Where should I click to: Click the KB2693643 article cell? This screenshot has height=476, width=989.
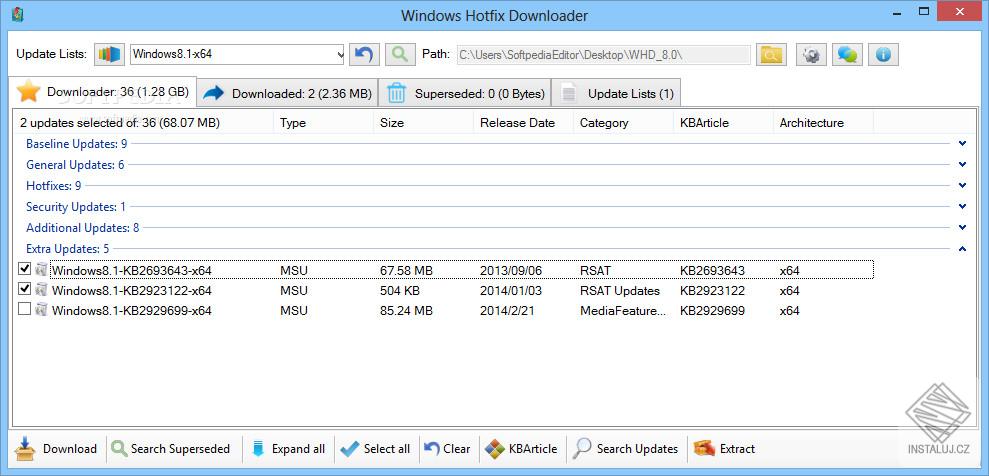[712, 270]
